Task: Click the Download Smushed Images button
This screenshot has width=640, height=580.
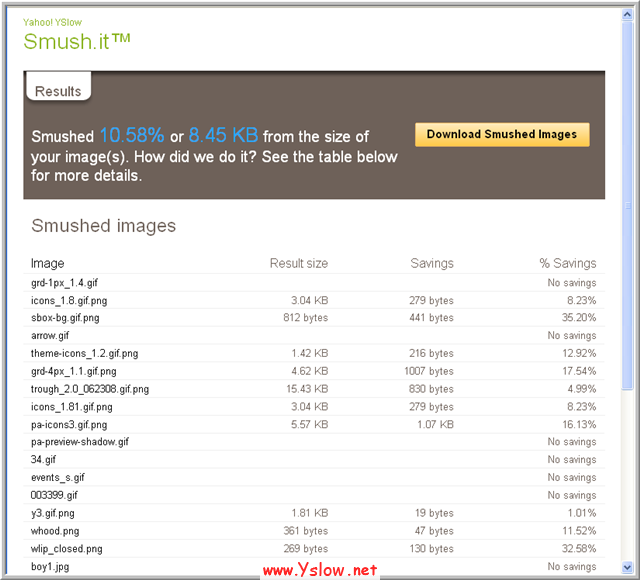Action: 502,134
